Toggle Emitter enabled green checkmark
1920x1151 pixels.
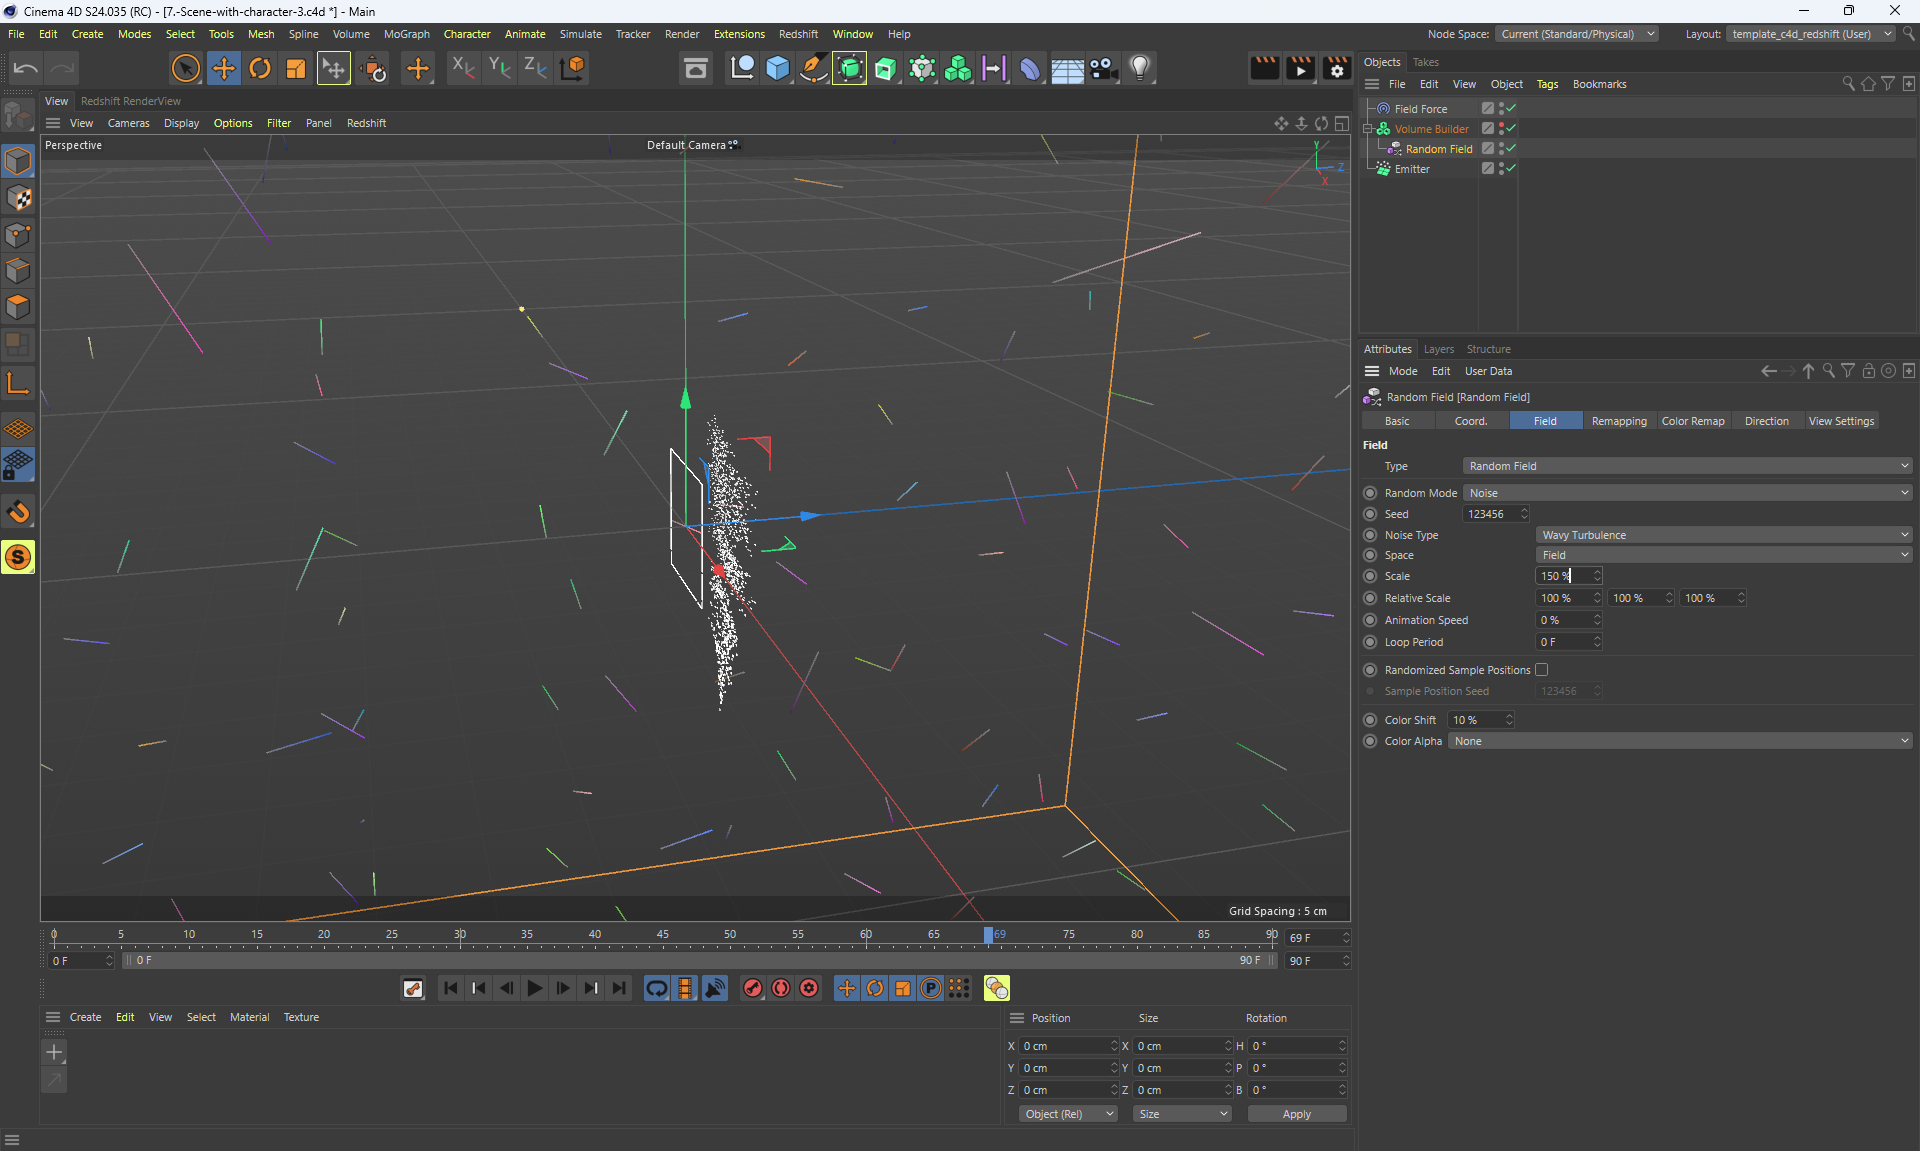[1511, 168]
